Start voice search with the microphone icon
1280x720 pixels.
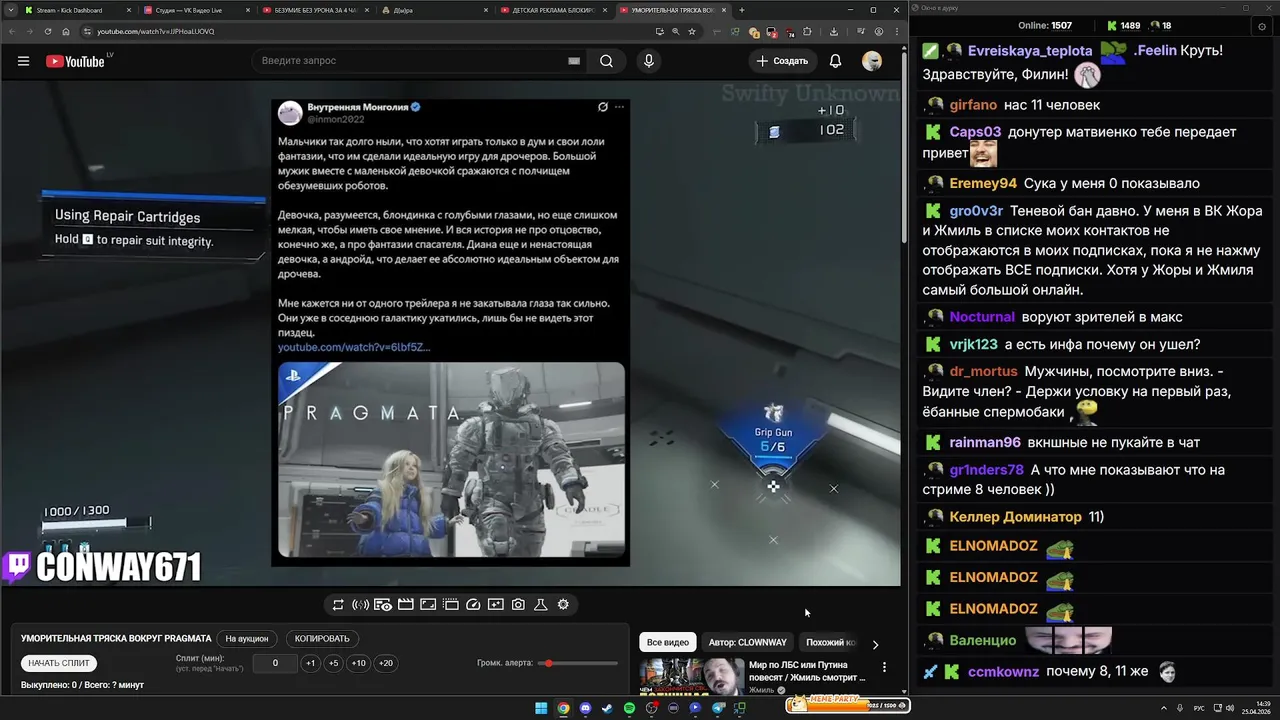pyautogui.click(x=649, y=61)
